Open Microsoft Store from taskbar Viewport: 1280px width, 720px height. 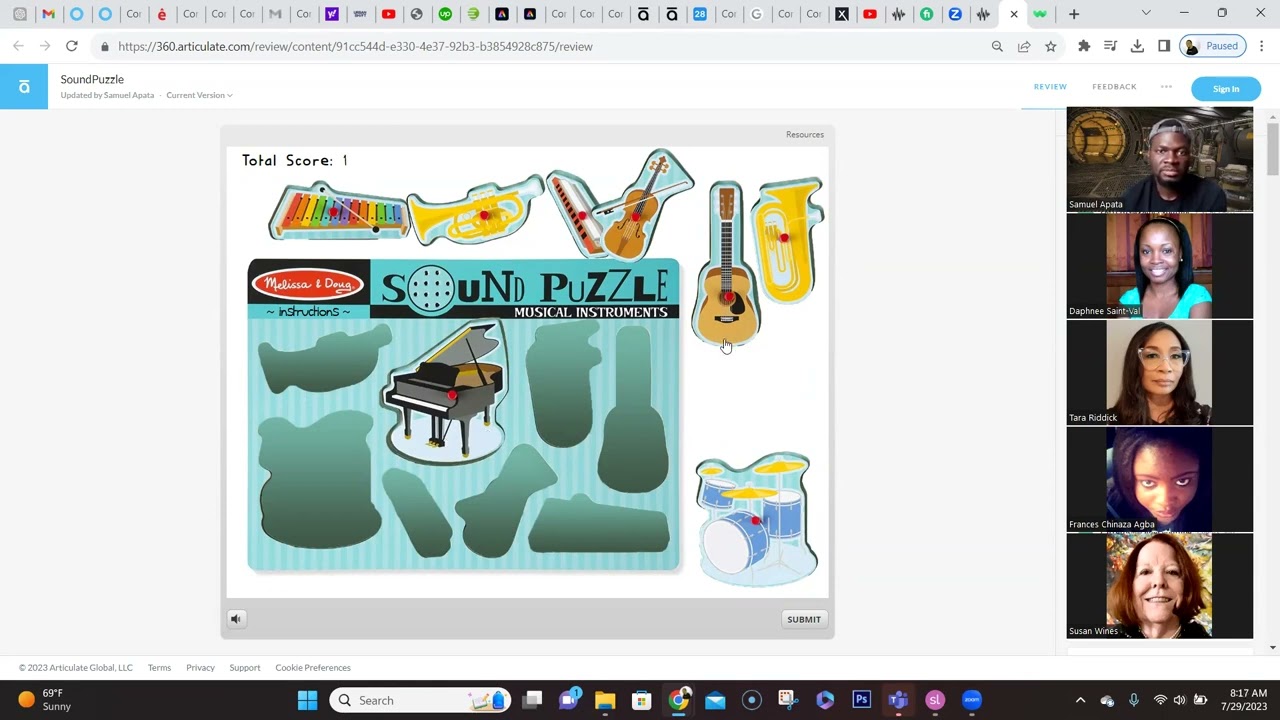click(642, 700)
